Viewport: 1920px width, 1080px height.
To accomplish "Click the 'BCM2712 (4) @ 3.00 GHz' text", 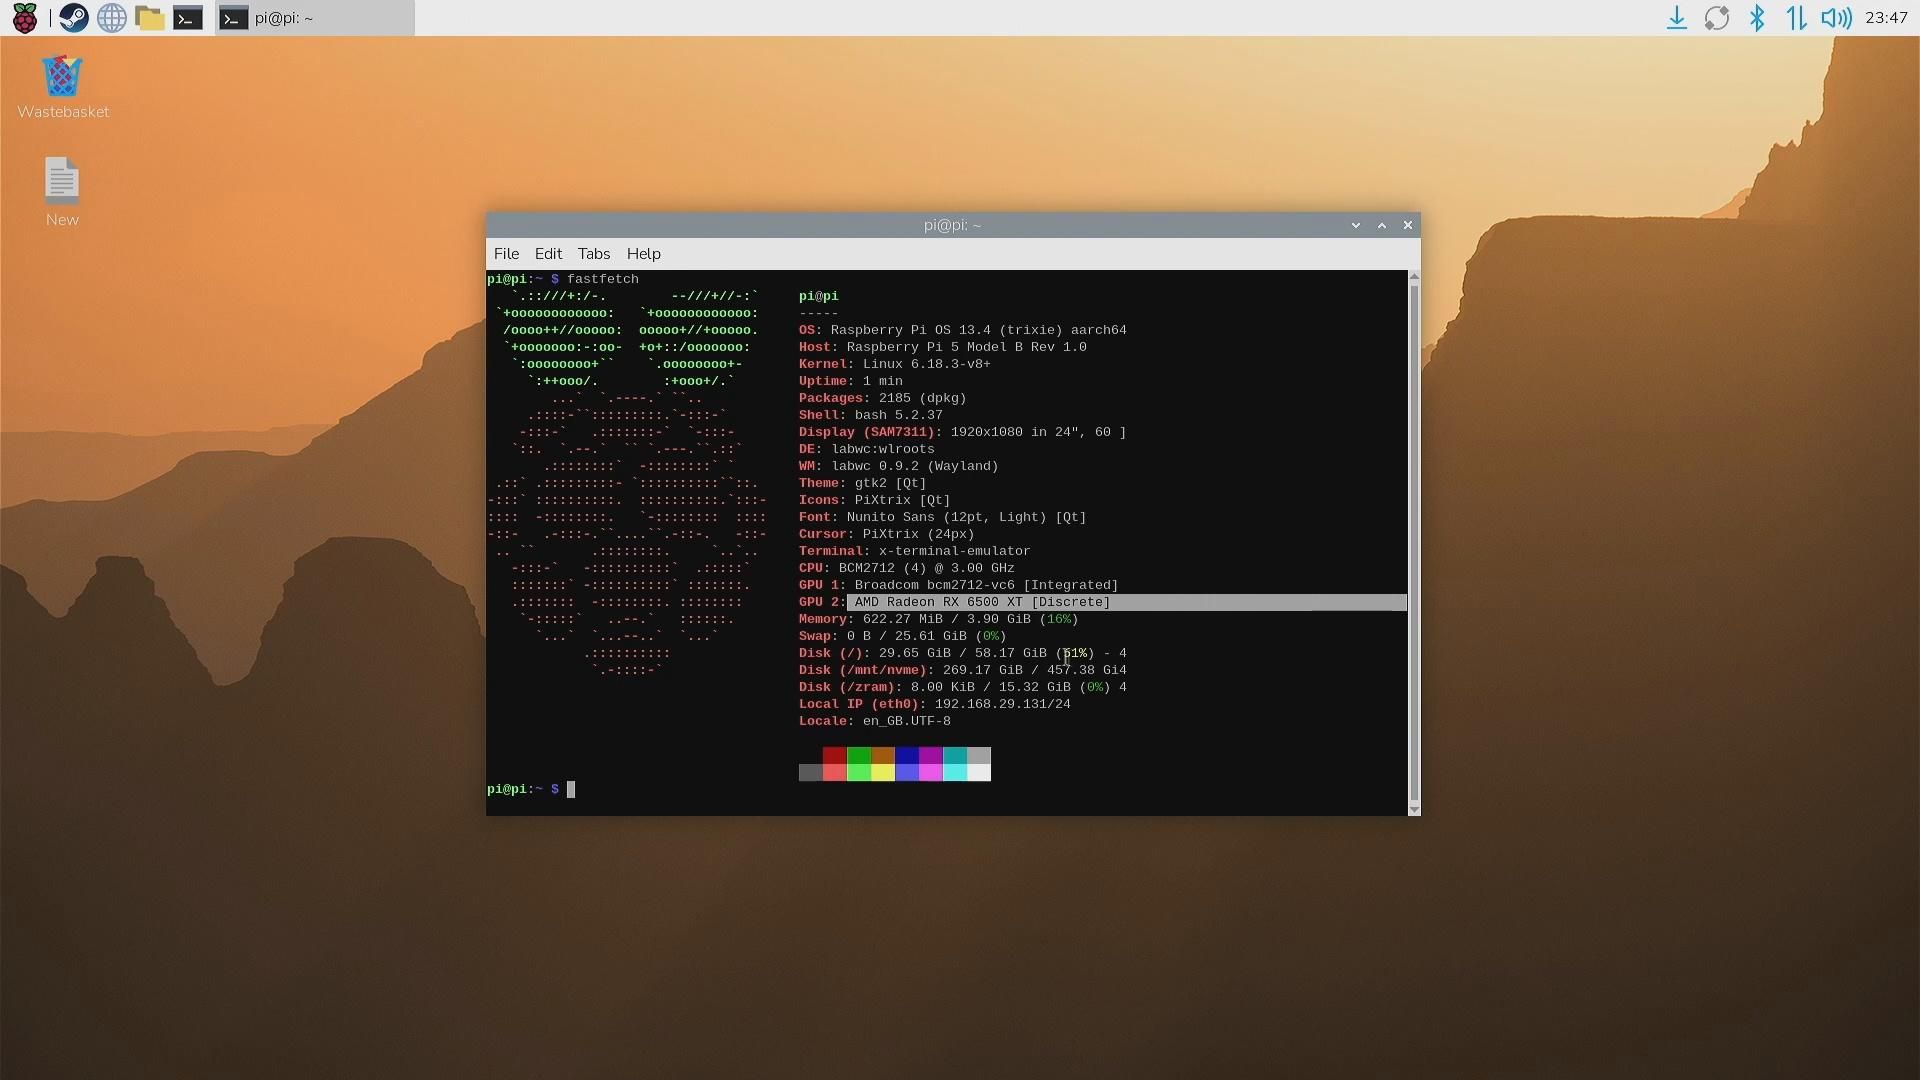I will pos(926,568).
